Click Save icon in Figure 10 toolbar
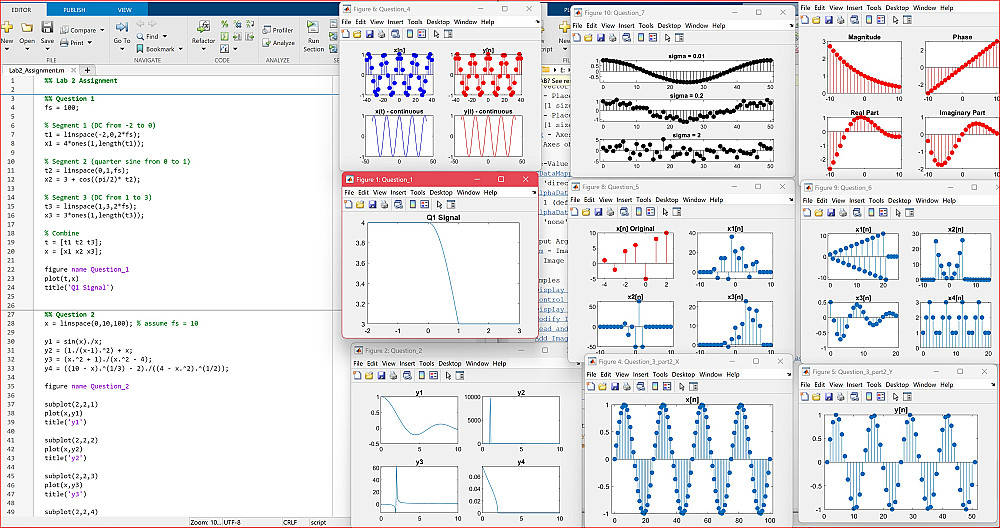The width and height of the screenshot is (1000, 528). (x=600, y=38)
